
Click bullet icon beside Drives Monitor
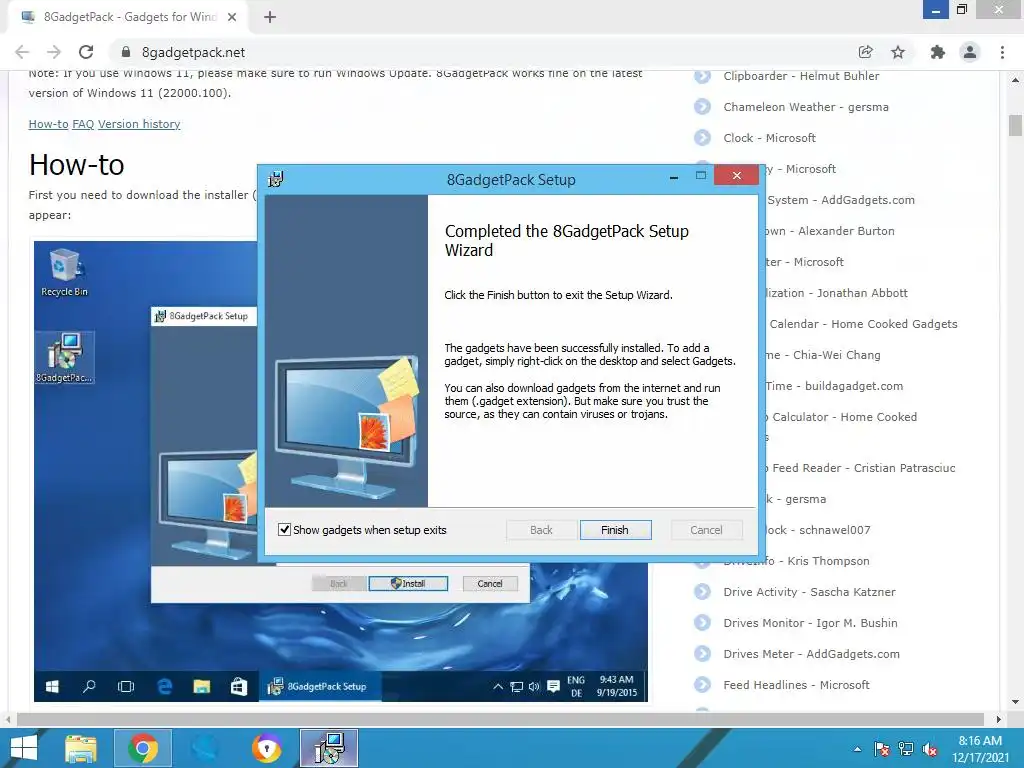(x=703, y=623)
